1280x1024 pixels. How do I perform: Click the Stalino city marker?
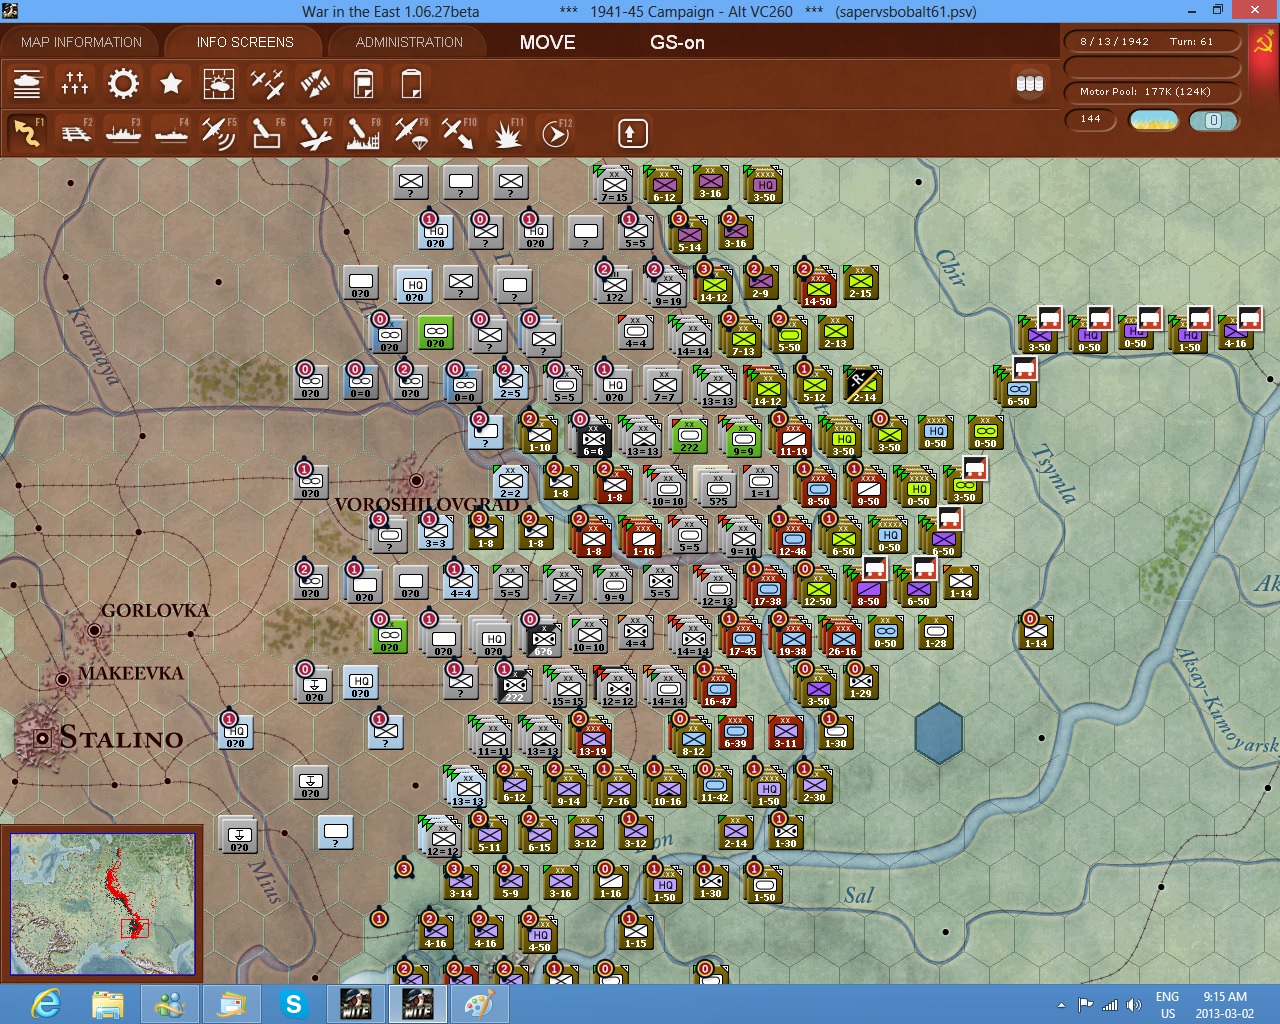click(42, 738)
